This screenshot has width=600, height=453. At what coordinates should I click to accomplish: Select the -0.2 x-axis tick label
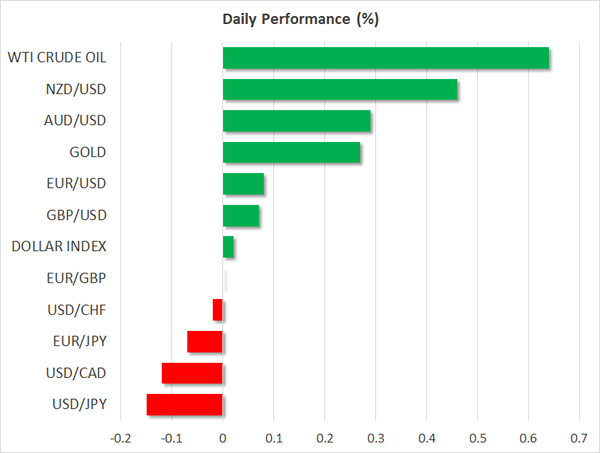[x=119, y=438]
